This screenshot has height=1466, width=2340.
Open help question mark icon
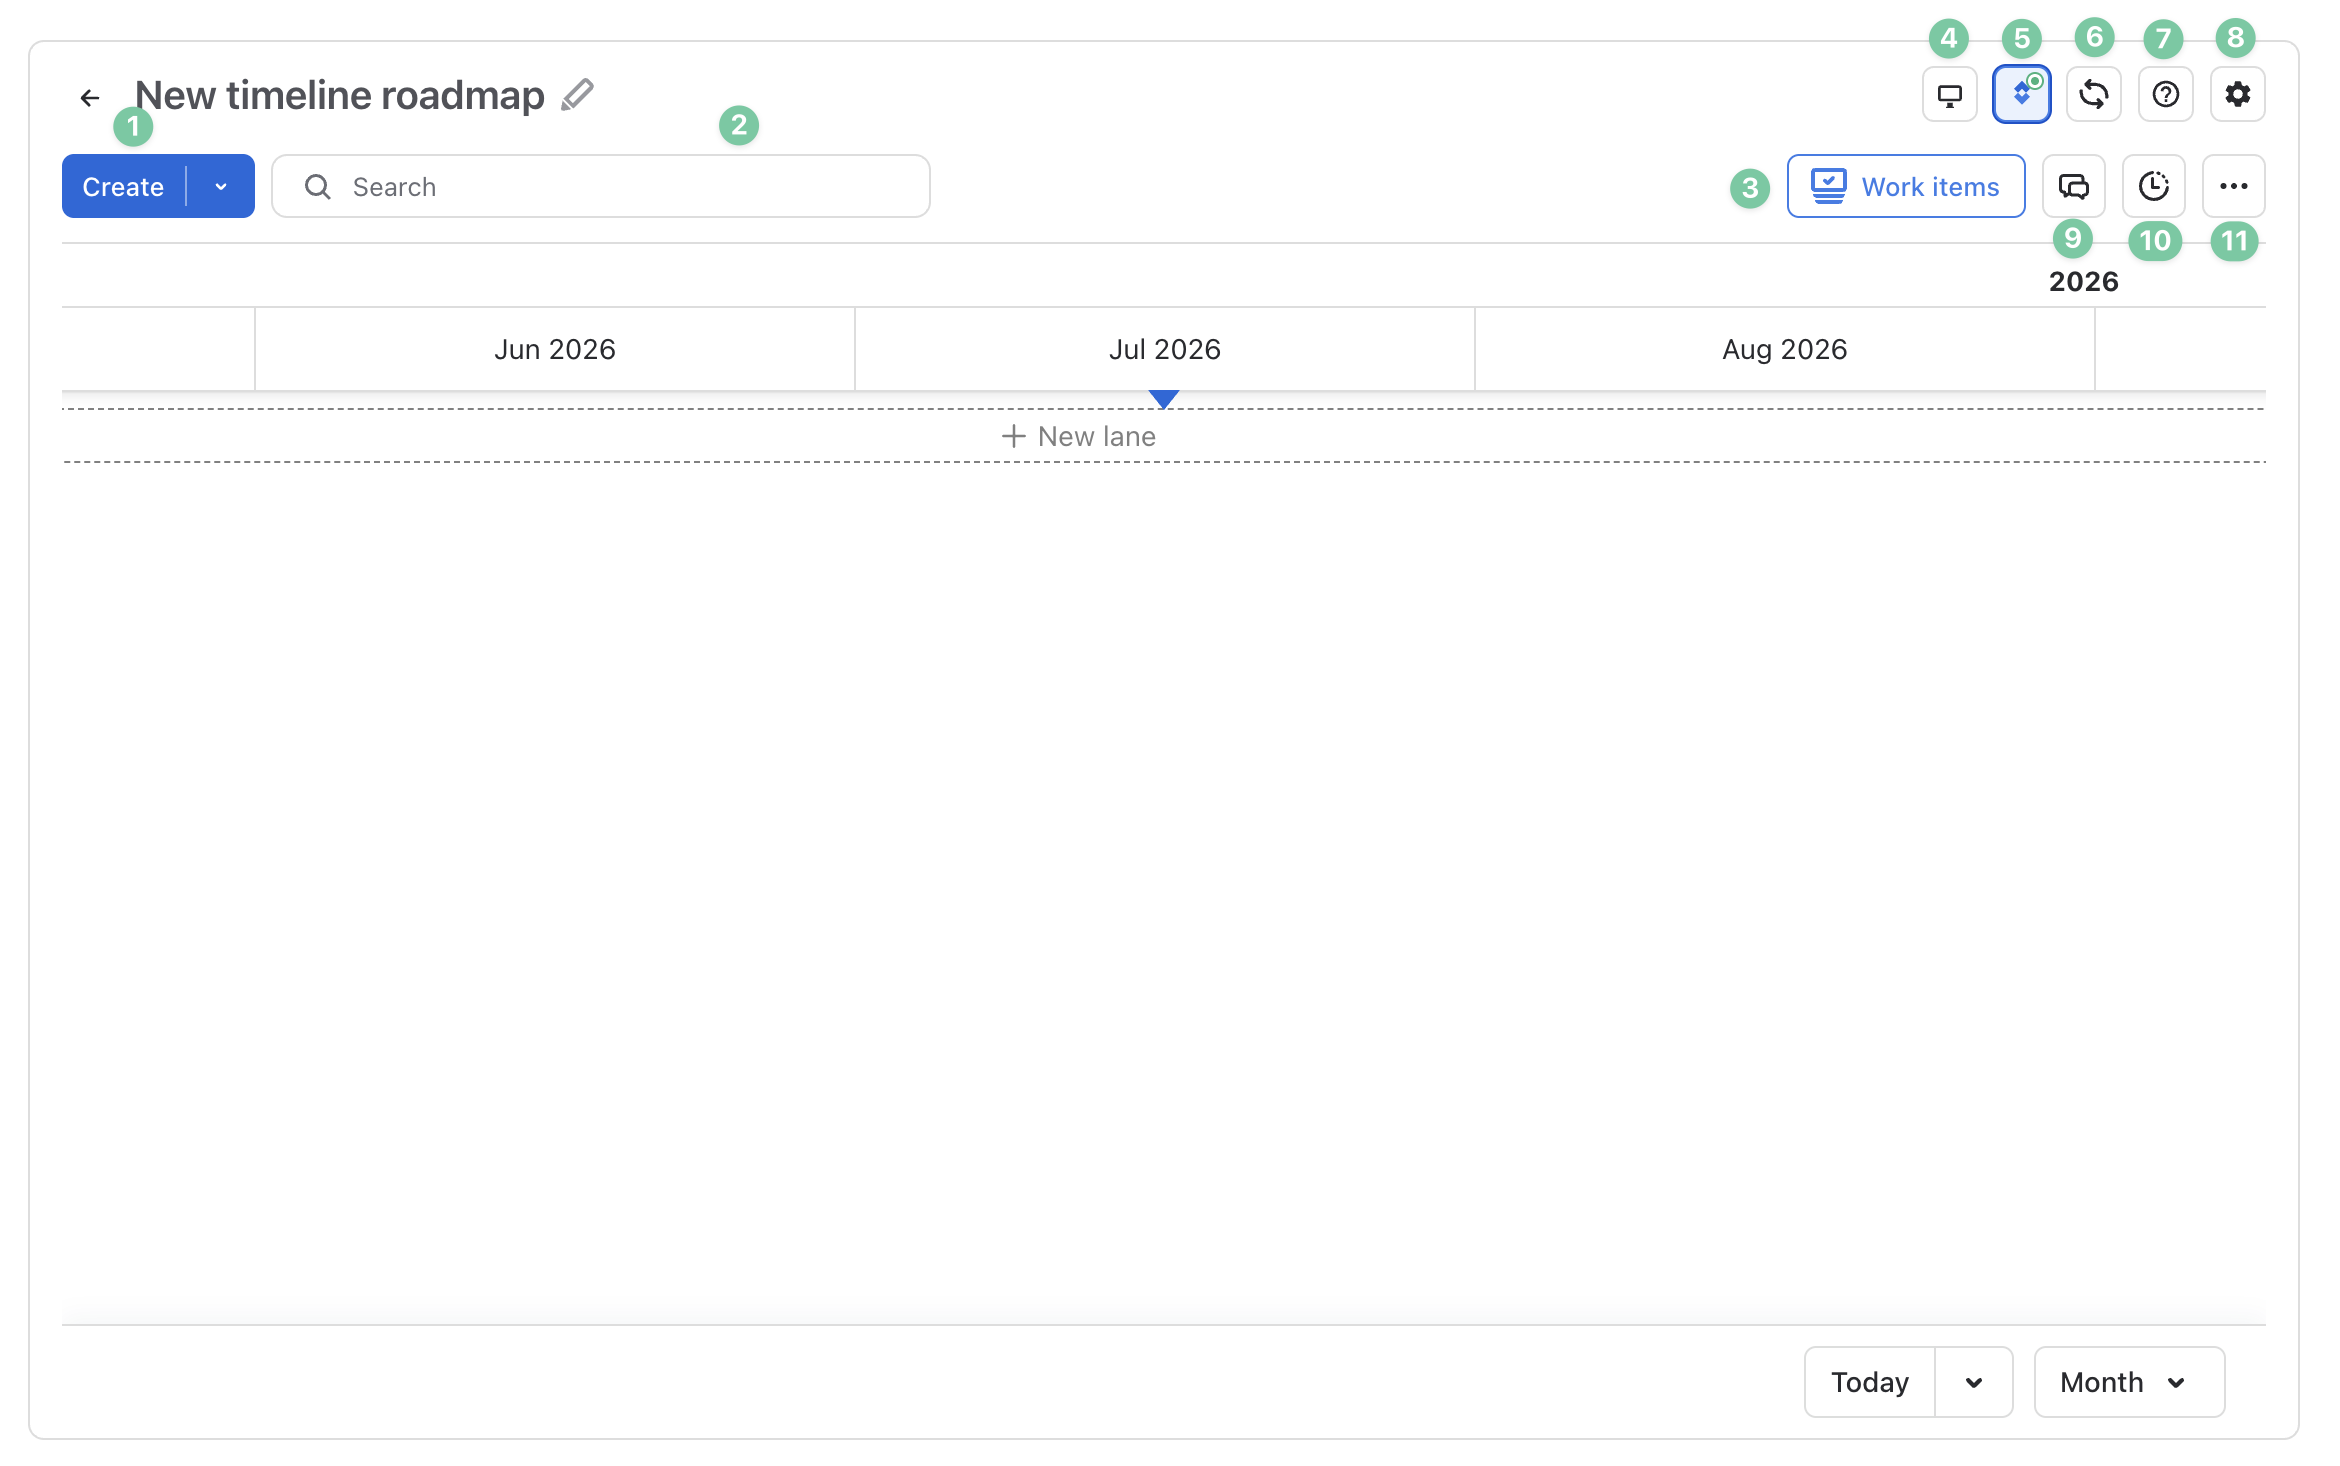click(2165, 95)
